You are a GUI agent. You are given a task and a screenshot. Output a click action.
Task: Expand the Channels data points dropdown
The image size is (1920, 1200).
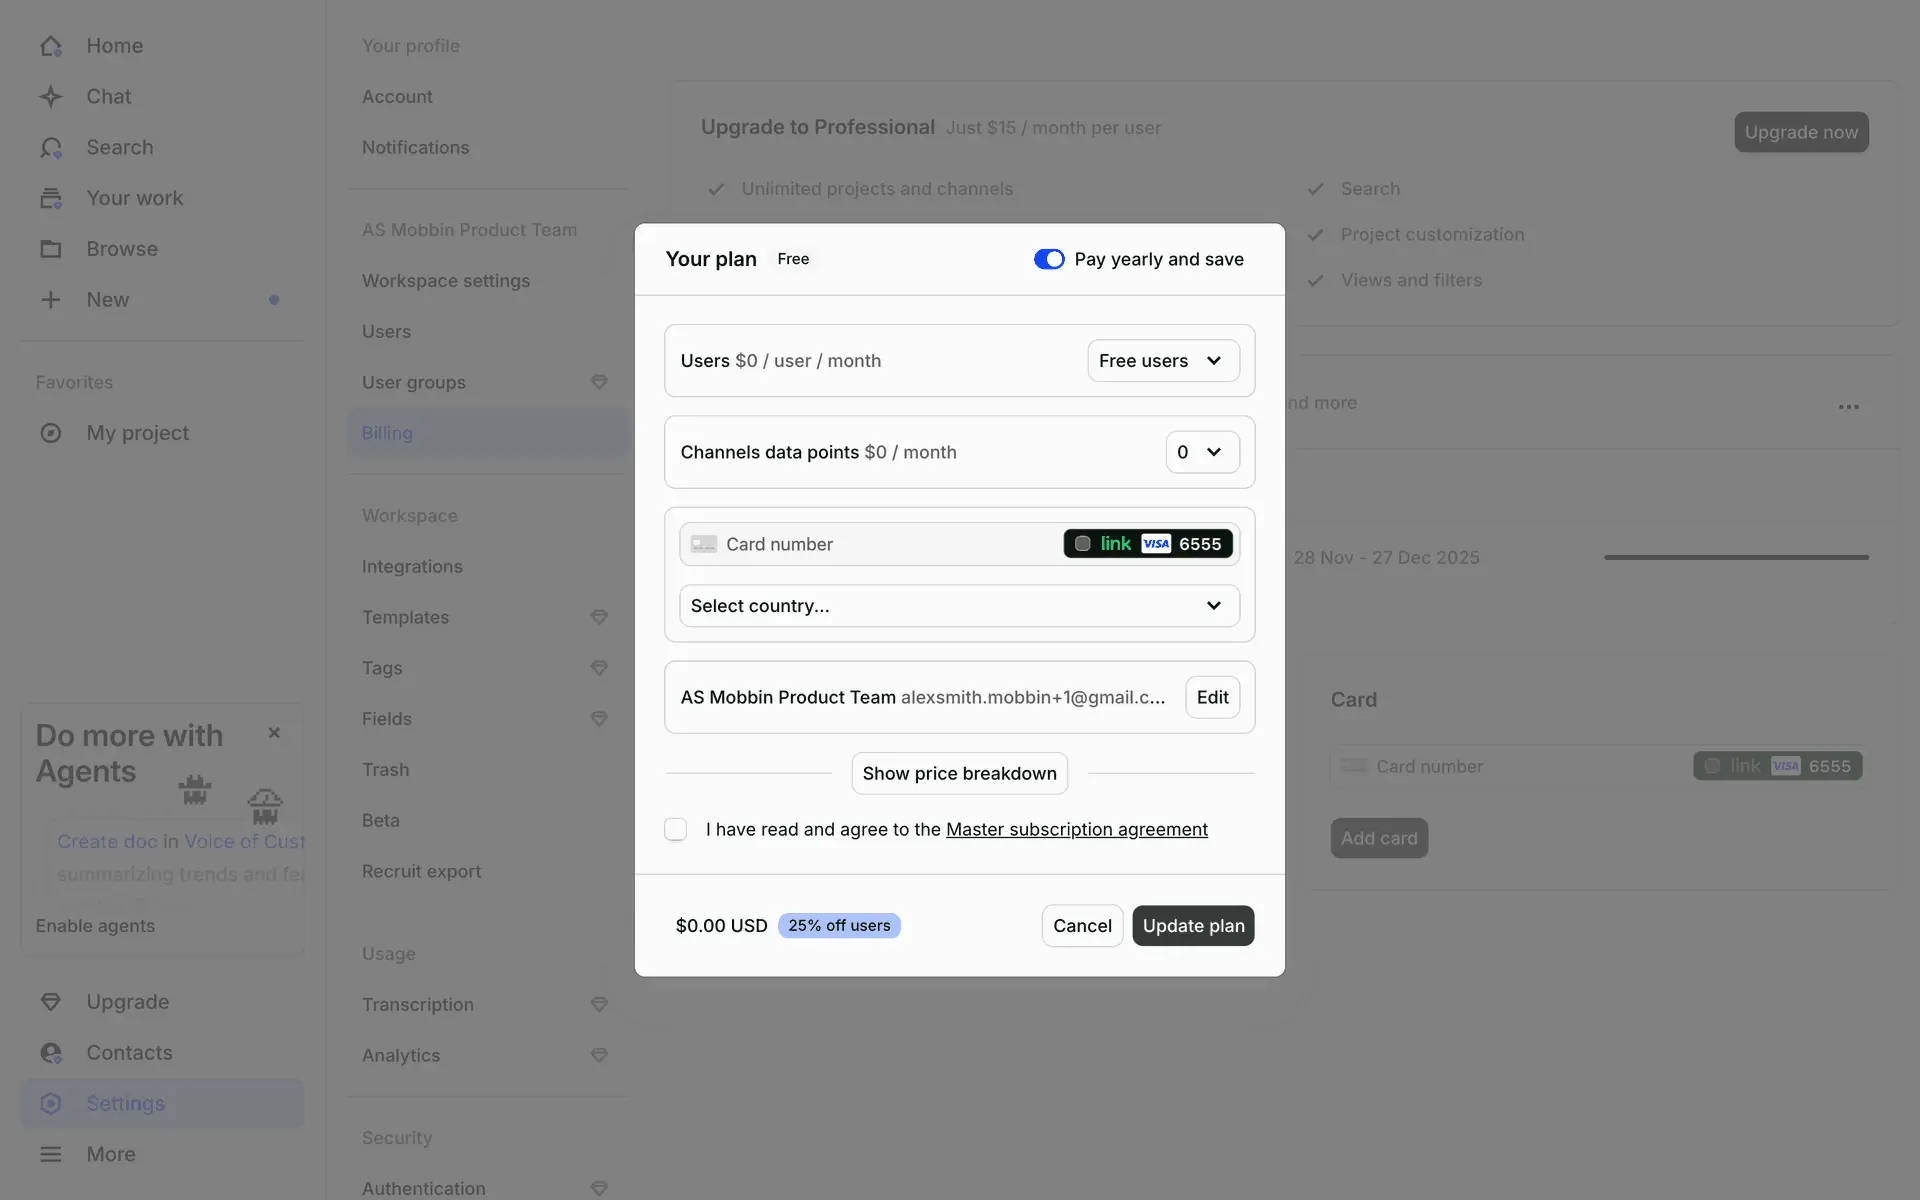click(1202, 452)
